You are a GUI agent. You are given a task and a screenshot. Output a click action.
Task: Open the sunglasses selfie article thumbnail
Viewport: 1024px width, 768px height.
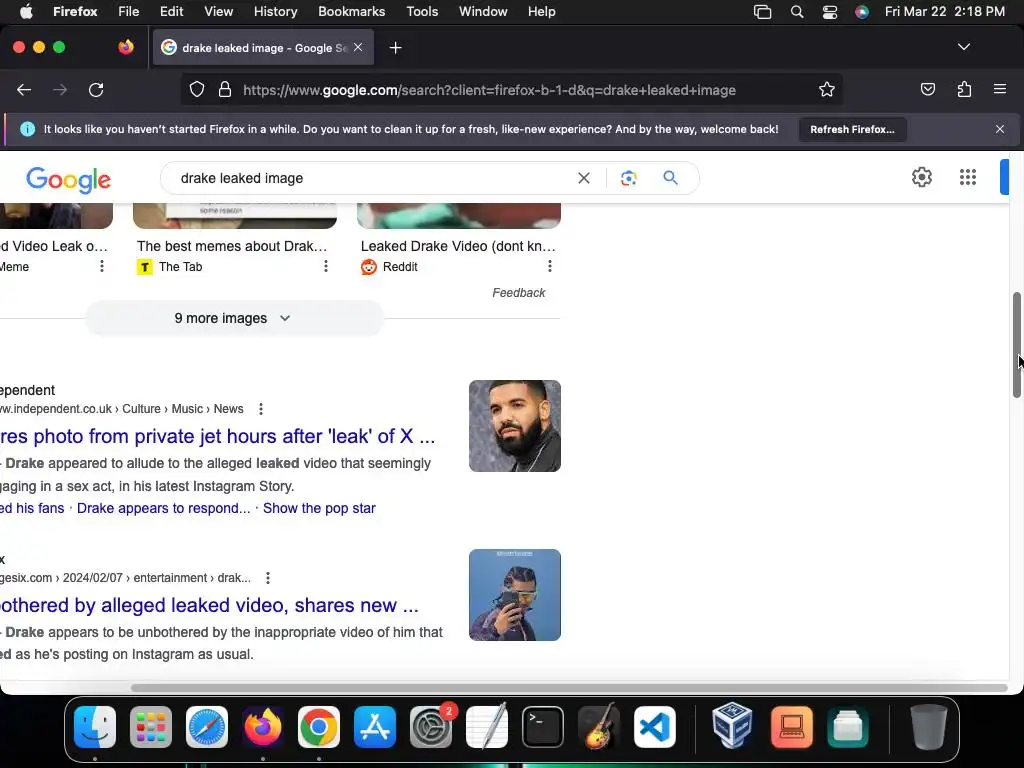[x=515, y=595]
